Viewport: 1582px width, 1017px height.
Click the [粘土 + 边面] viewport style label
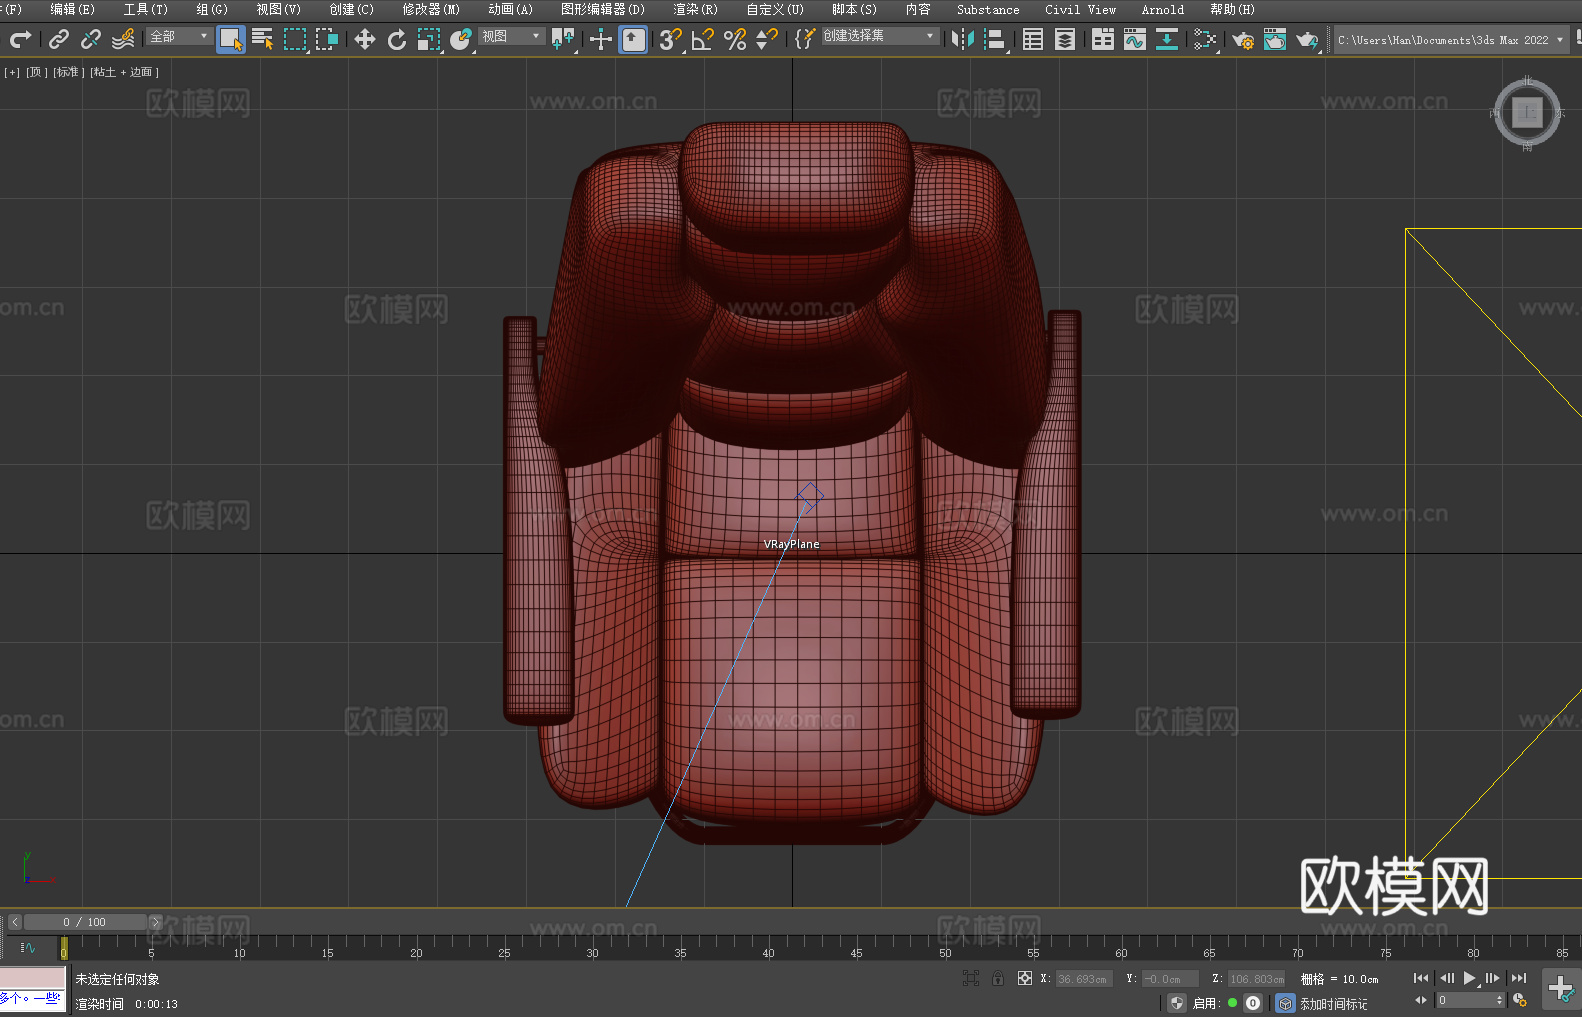click(125, 72)
